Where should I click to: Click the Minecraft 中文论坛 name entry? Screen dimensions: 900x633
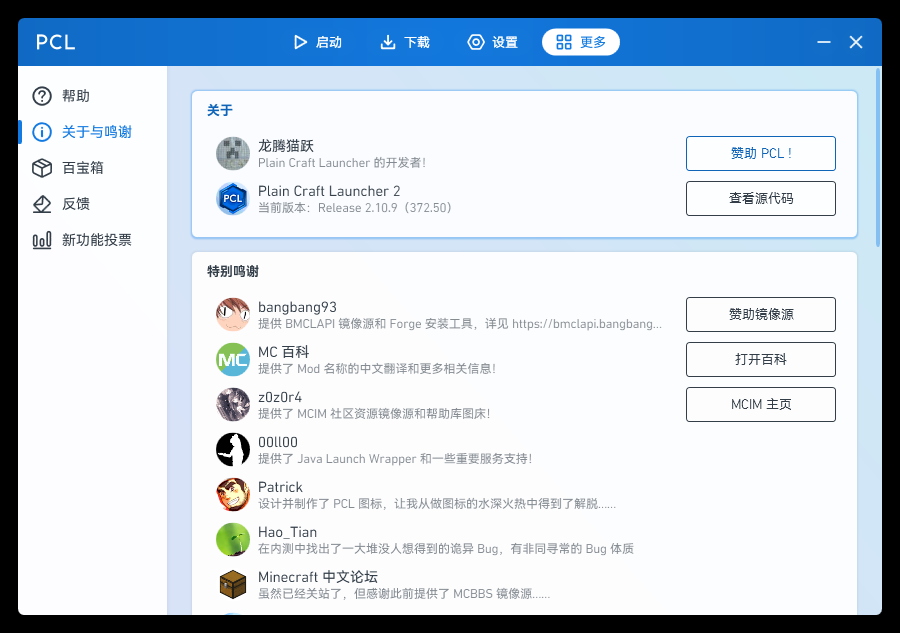pos(317,577)
